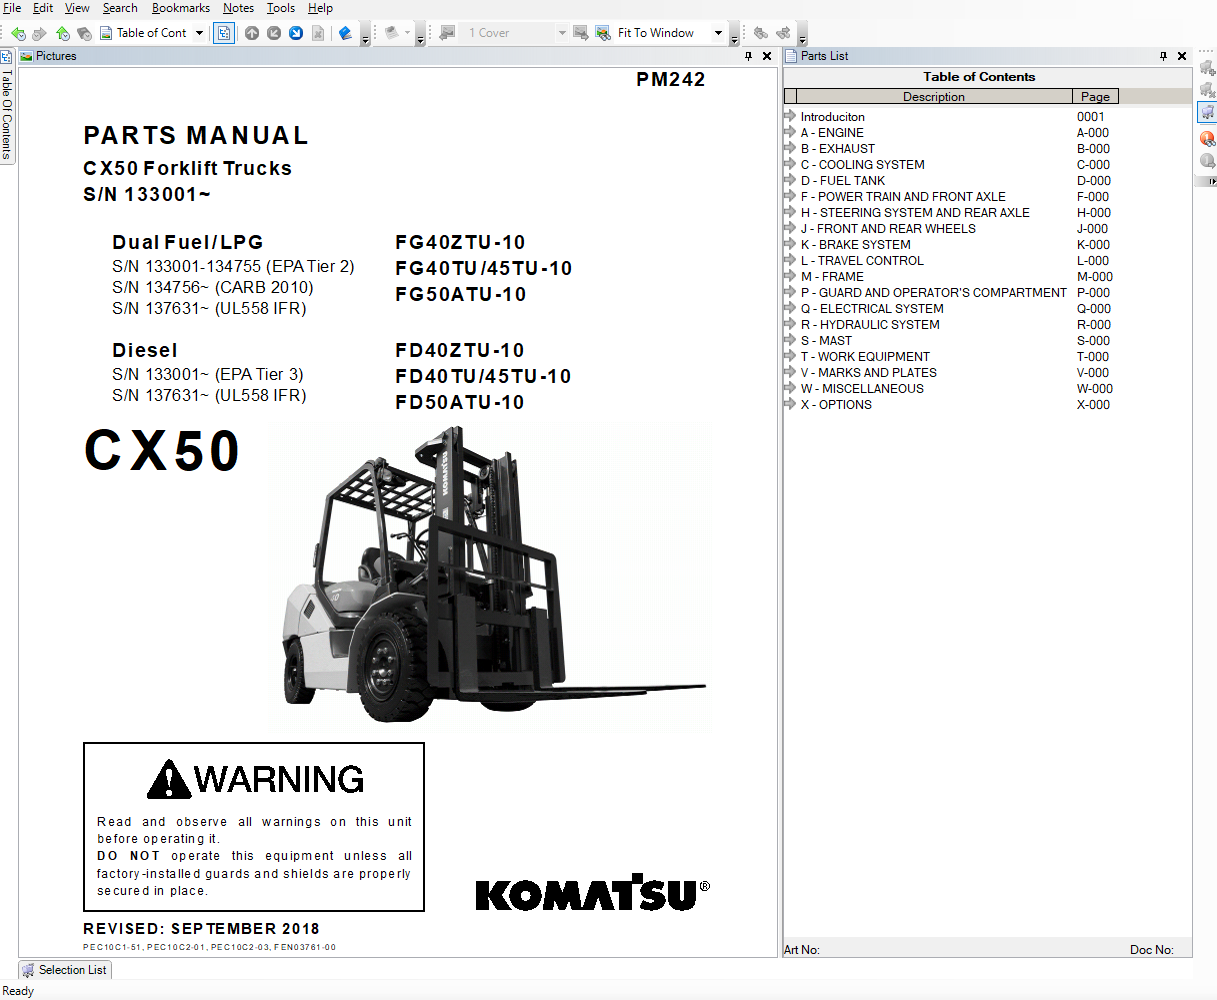Open the Introduciton page entry

831,116
